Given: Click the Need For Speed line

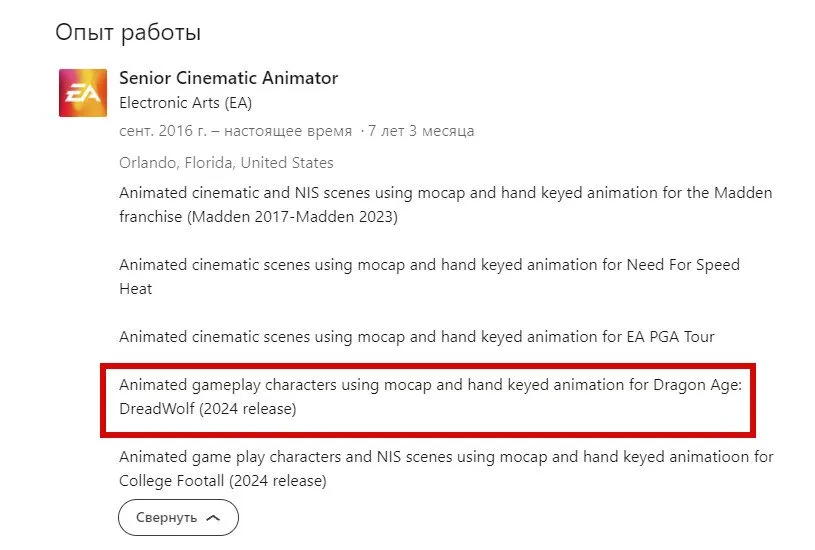Looking at the screenshot, I should [429, 265].
